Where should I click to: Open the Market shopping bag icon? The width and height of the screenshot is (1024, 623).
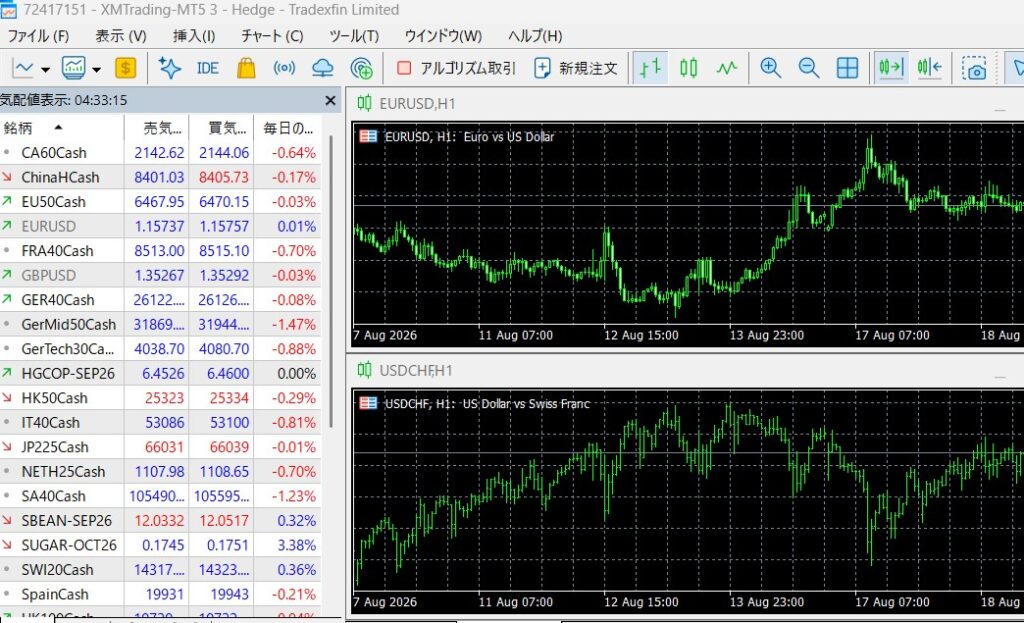coord(246,68)
